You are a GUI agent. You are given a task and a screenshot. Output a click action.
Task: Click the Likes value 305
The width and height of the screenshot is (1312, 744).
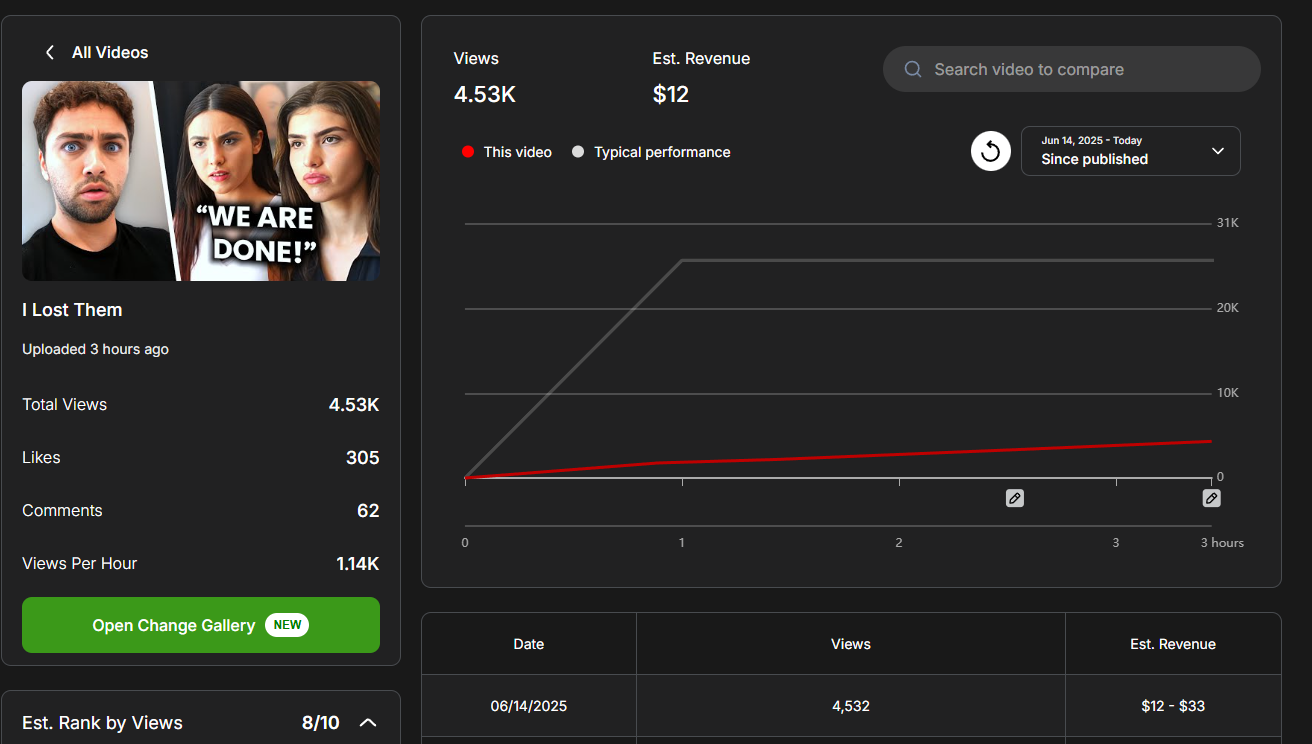pos(363,458)
